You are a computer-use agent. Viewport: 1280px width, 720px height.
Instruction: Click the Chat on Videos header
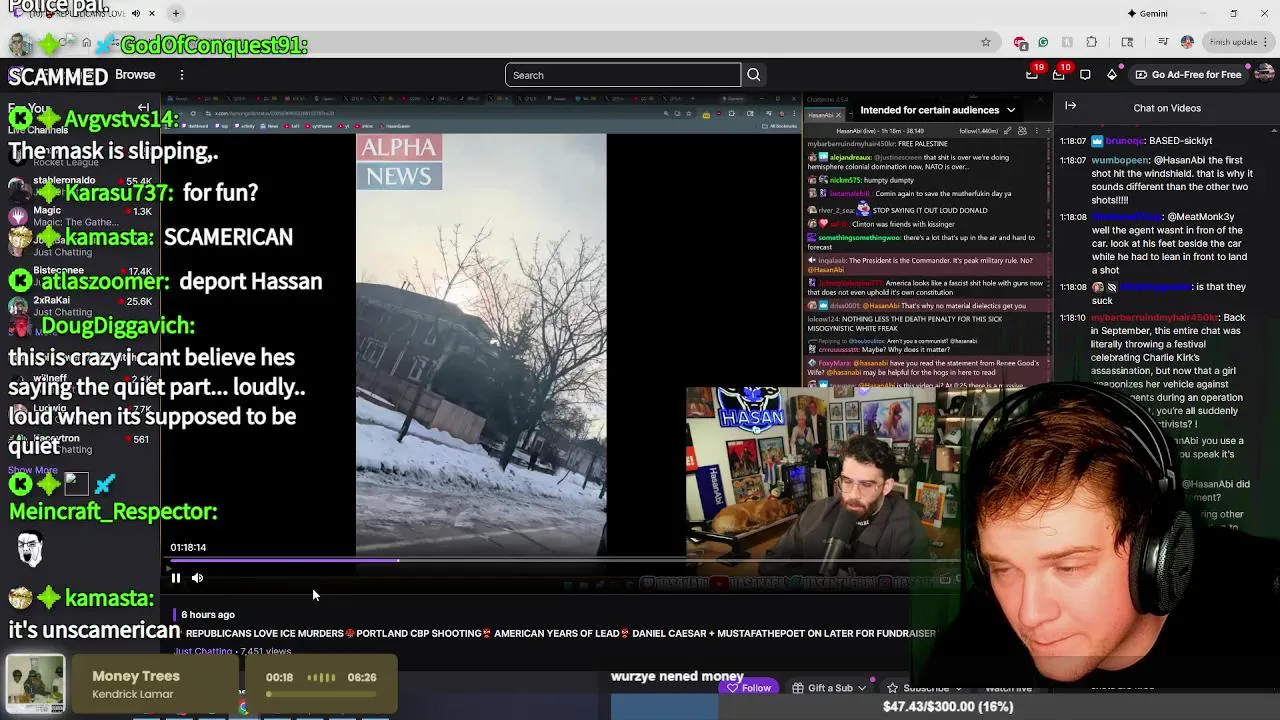(1167, 108)
